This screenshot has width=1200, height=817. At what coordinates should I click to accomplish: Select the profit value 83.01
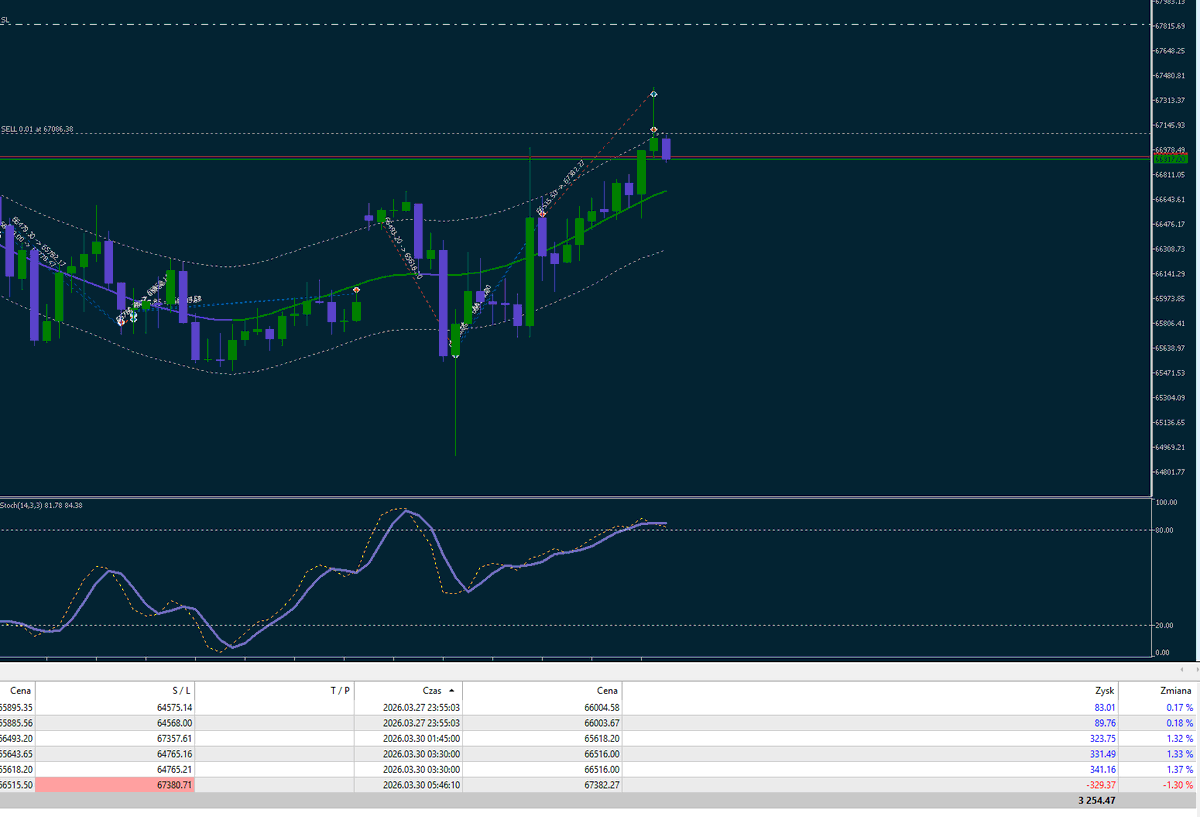(1104, 707)
